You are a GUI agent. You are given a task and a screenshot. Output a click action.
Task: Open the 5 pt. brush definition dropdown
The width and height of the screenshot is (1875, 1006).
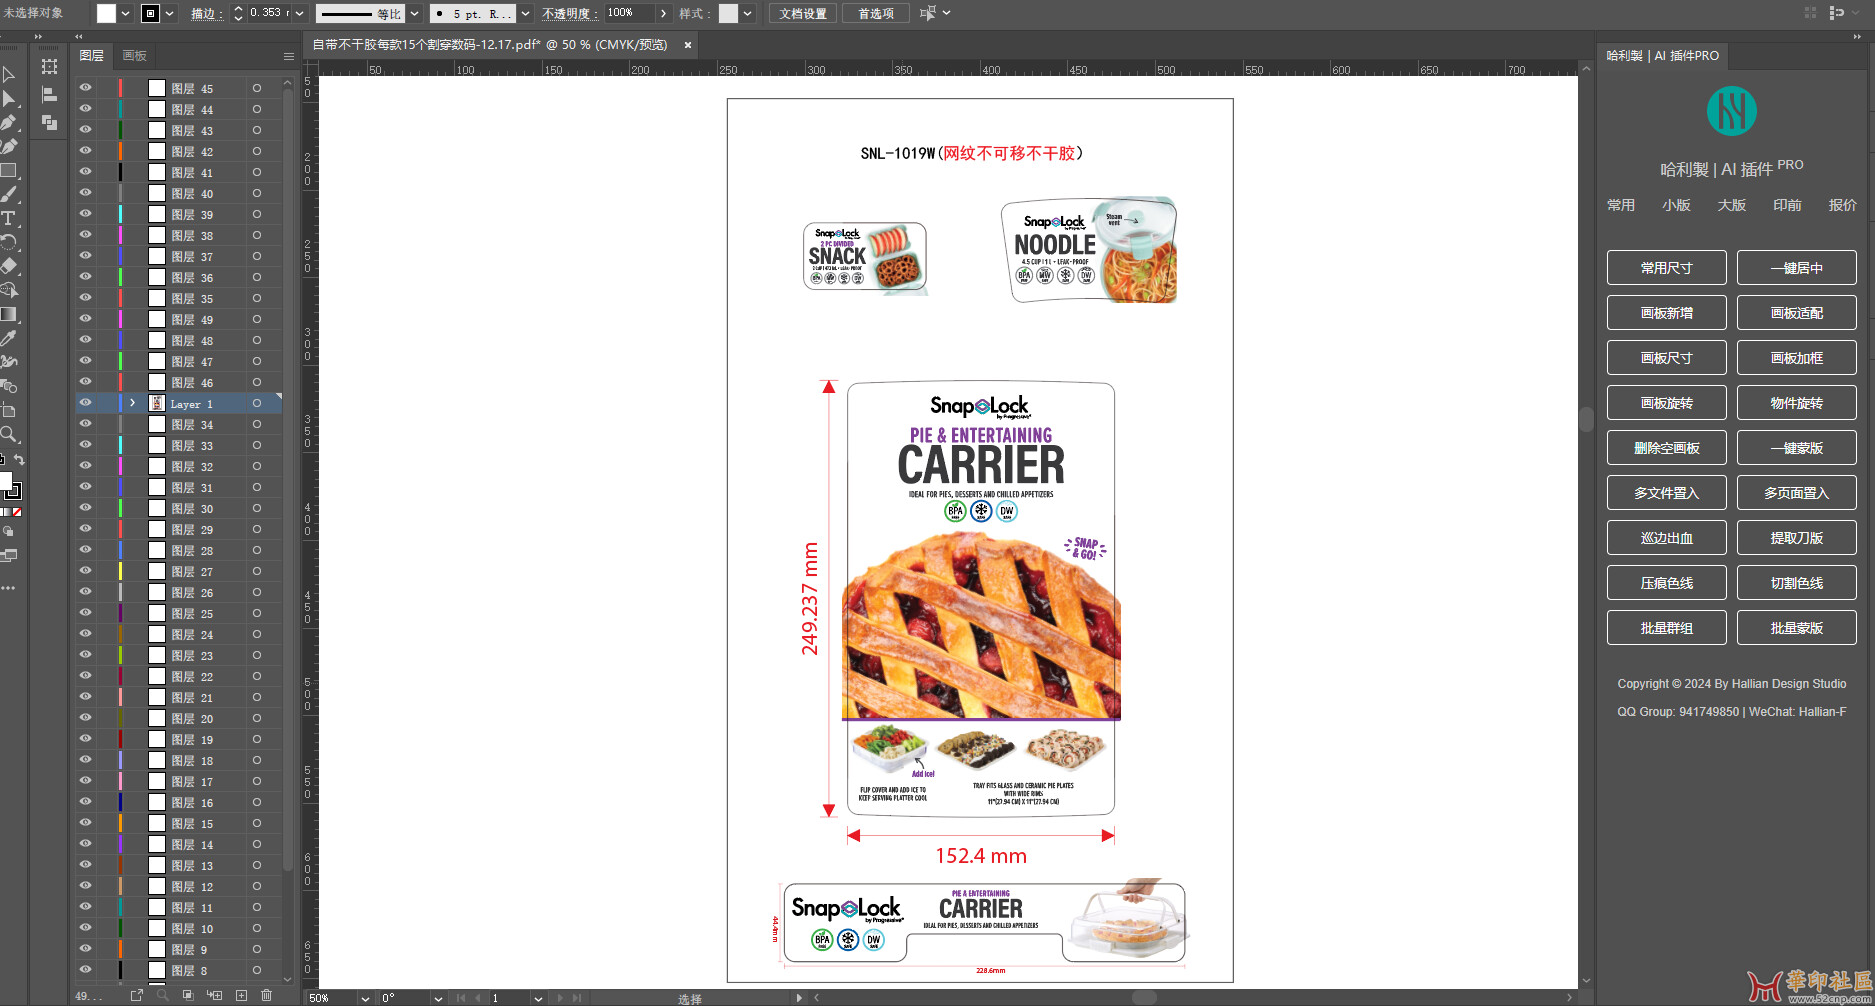coord(525,13)
